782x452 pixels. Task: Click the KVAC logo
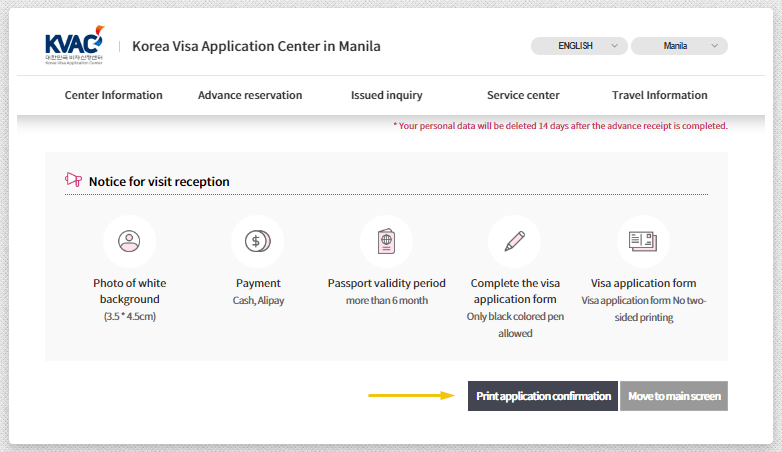click(x=73, y=46)
